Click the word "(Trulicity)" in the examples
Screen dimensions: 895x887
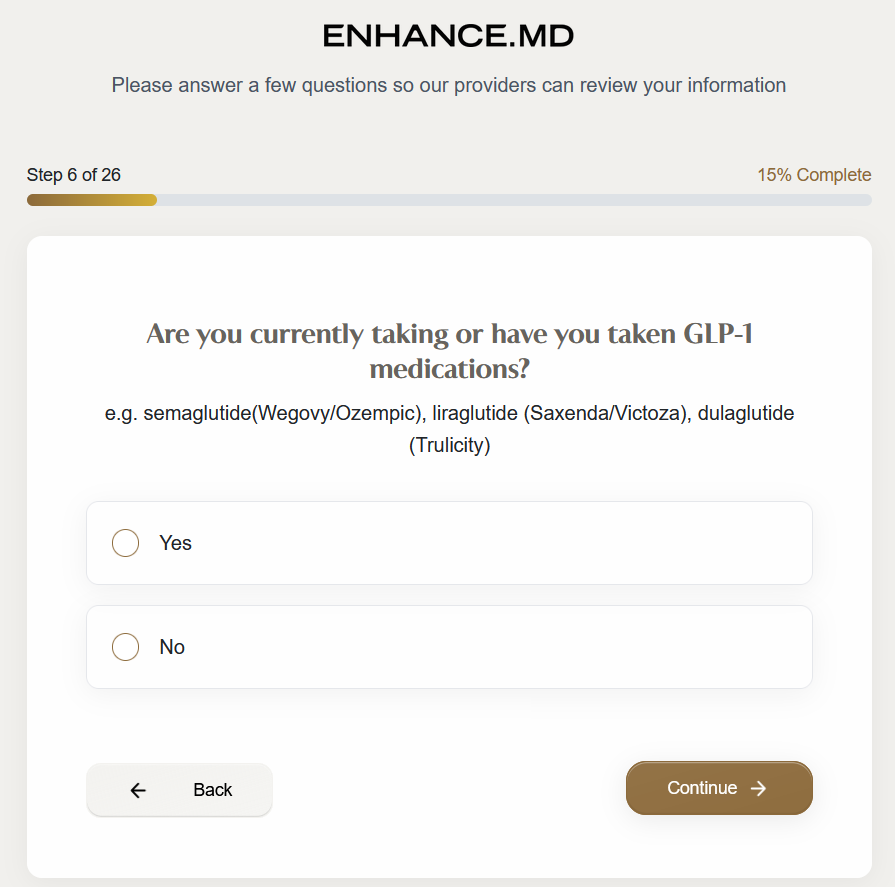point(449,445)
